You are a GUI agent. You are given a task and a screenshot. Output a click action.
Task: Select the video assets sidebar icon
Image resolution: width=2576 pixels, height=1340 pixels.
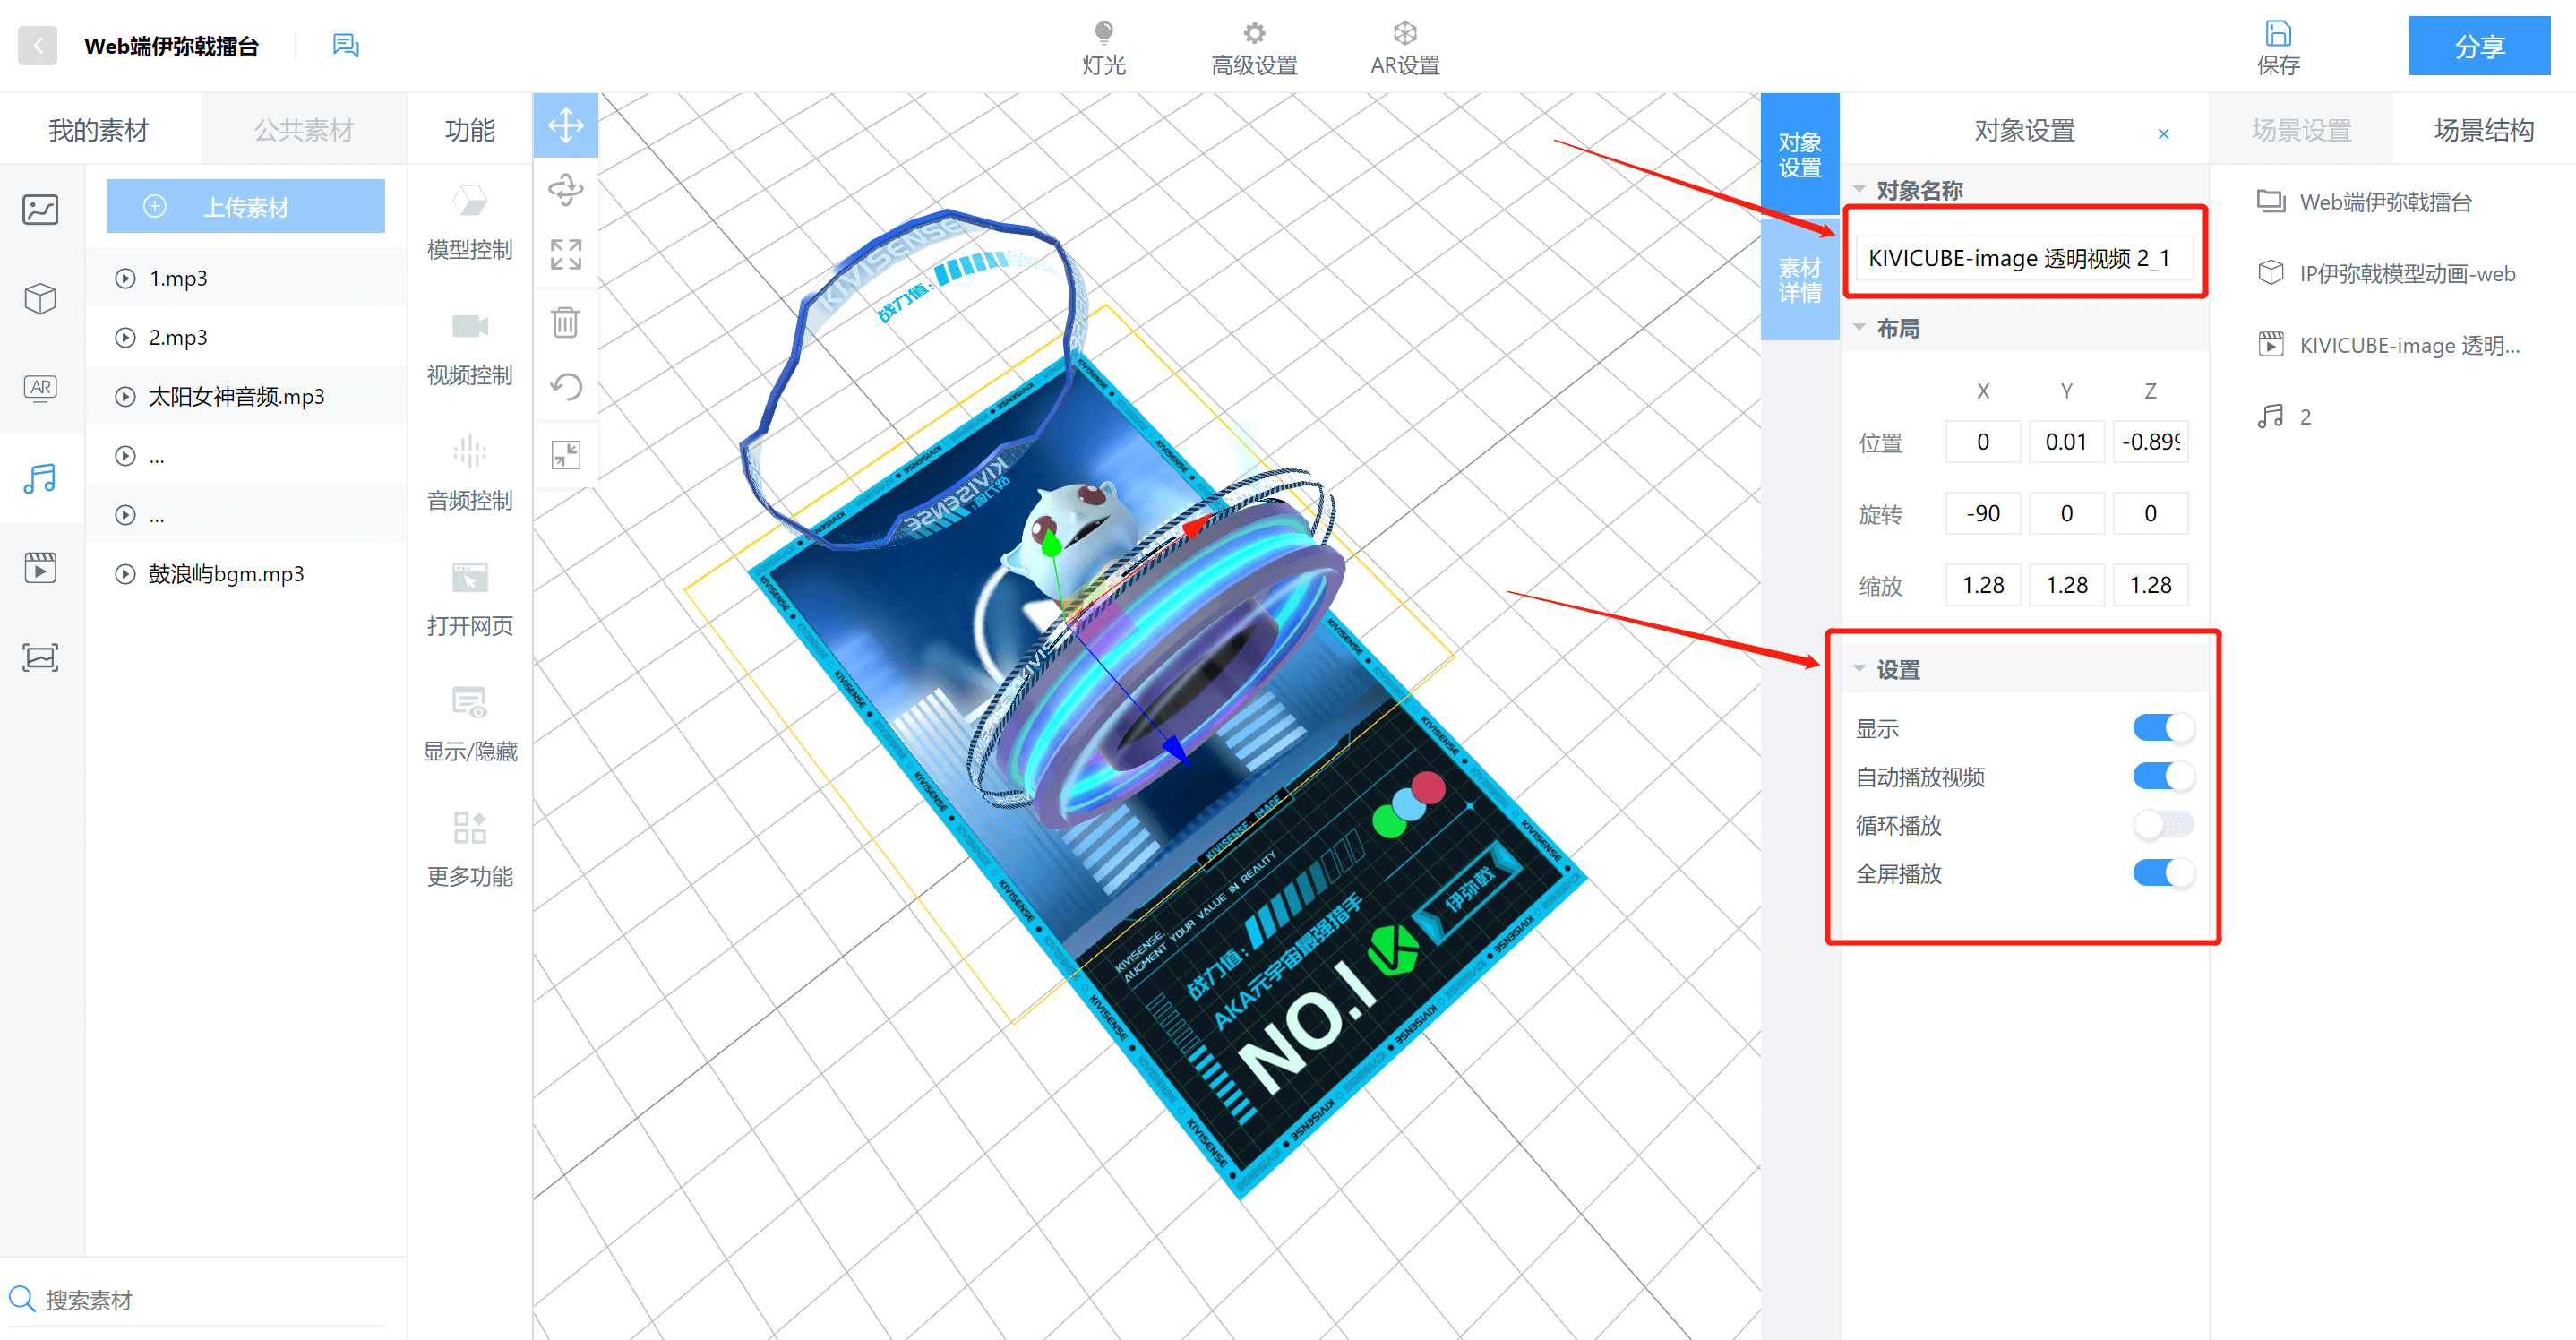40,568
